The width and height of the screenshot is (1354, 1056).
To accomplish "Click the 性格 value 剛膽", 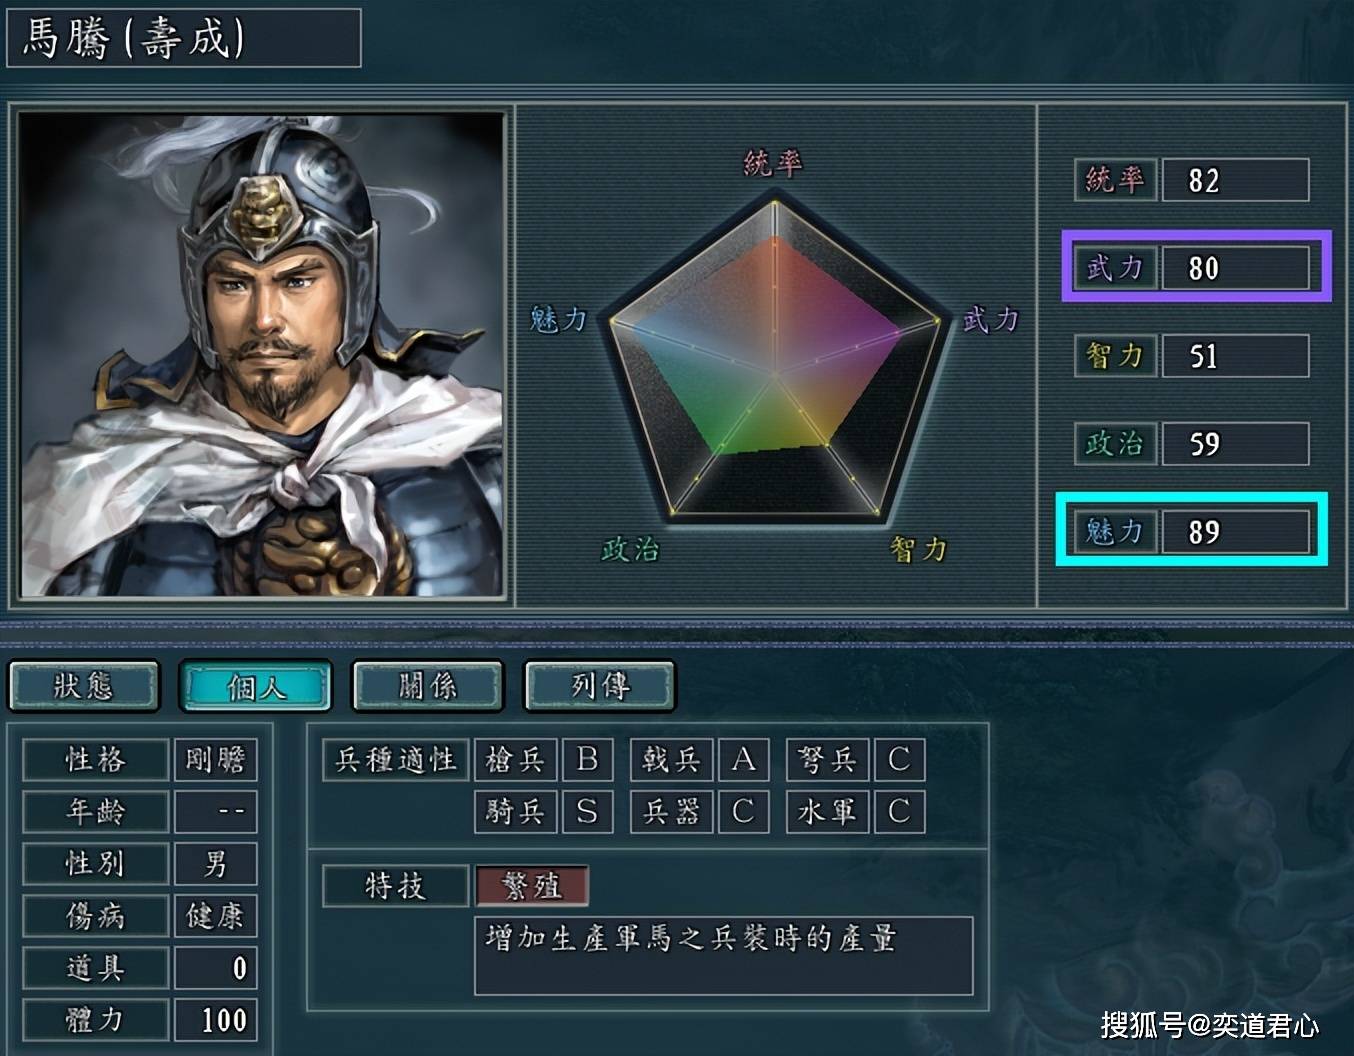I will (215, 760).
